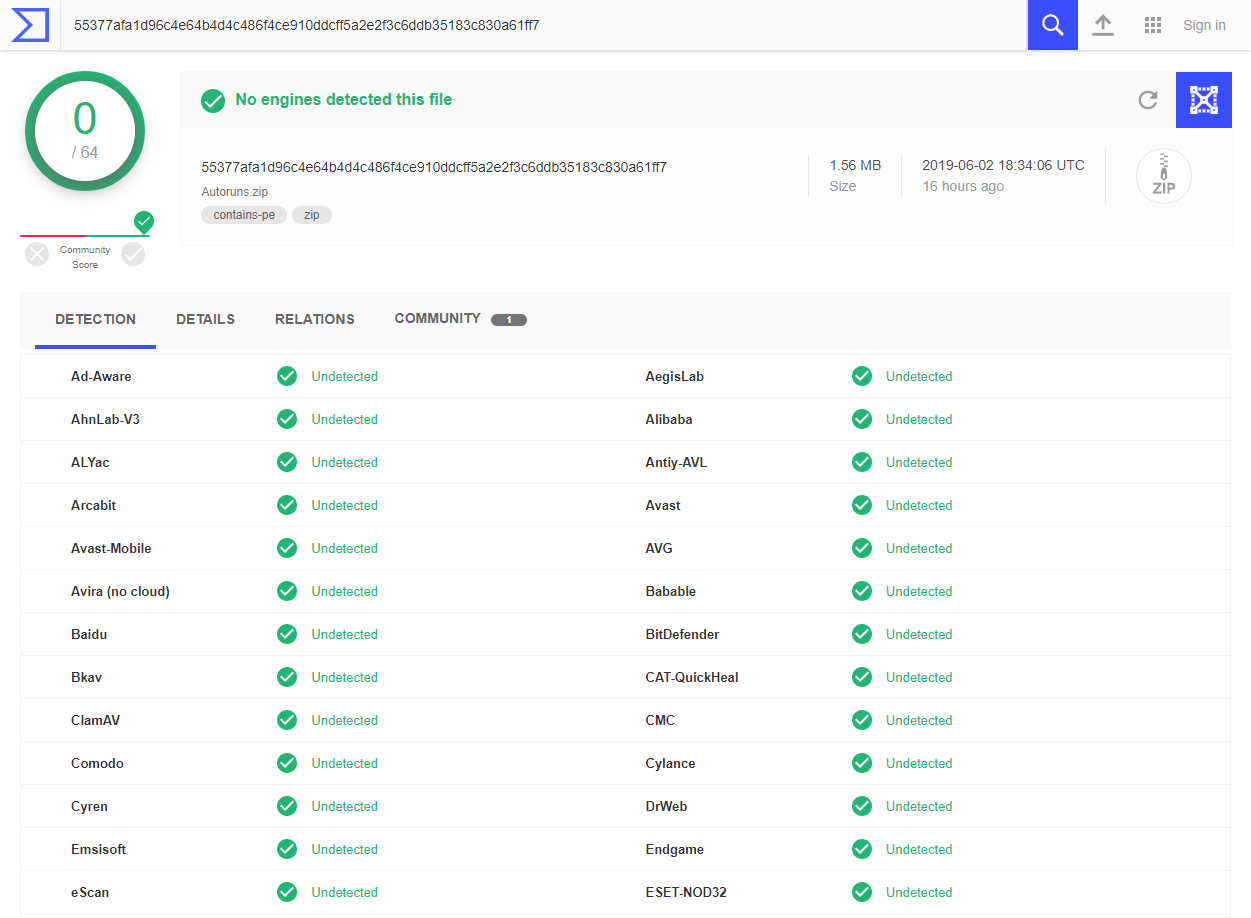Click the 'No engines detected this file' message
This screenshot has width=1251, height=918.
(x=344, y=99)
